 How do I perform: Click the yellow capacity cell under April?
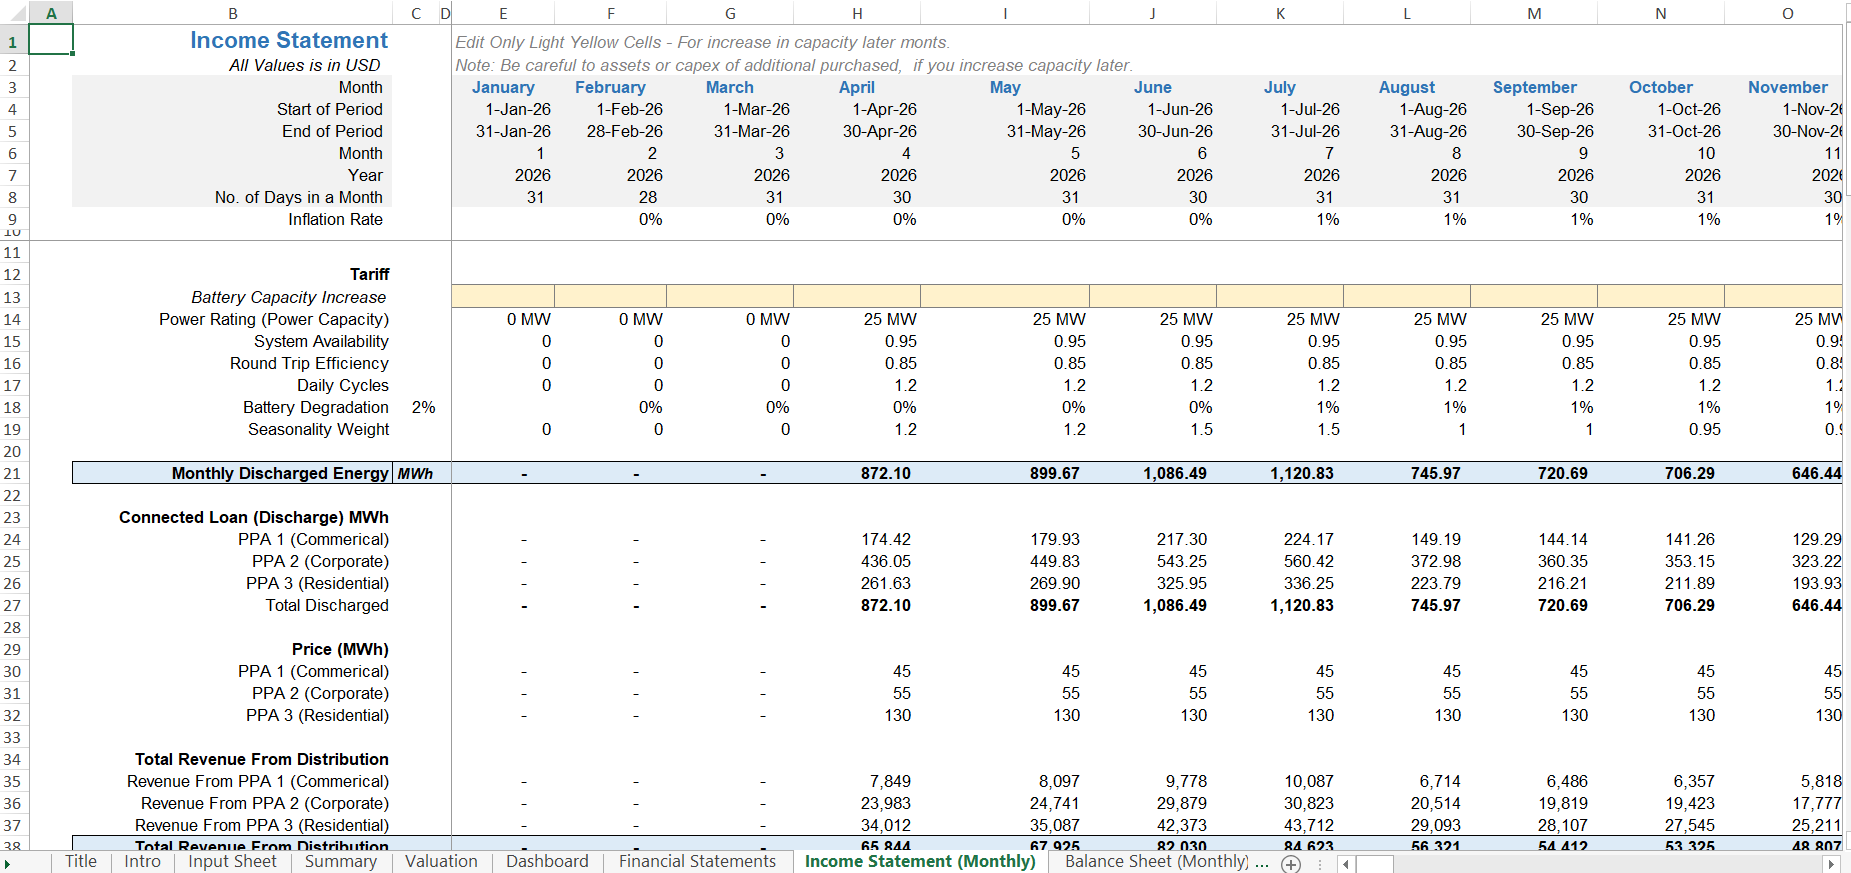coord(857,296)
